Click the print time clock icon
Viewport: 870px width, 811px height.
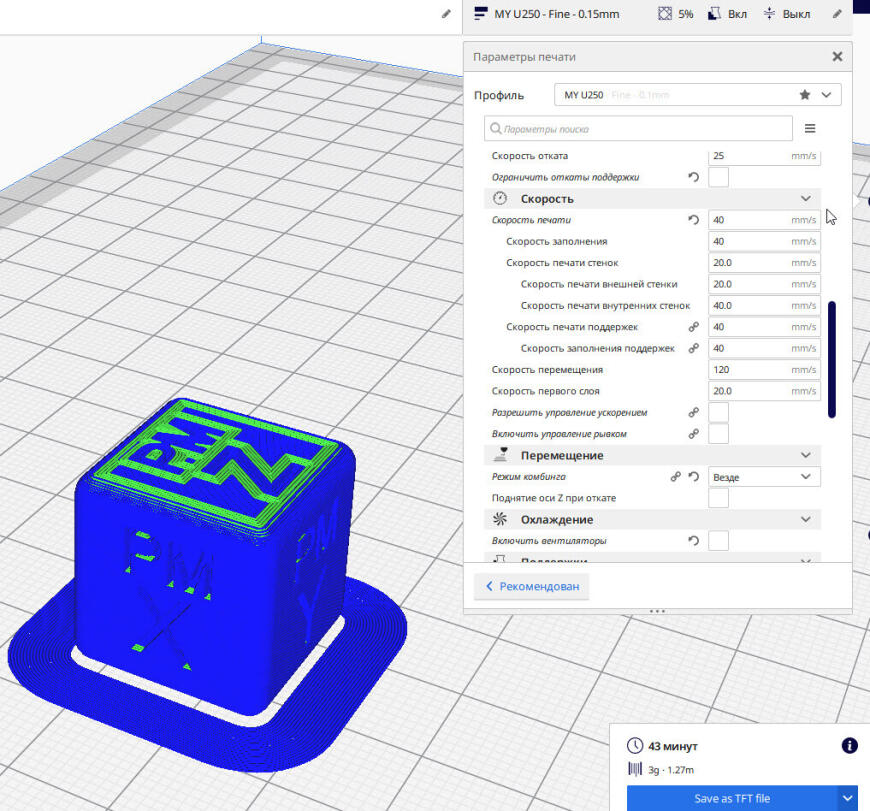point(635,746)
